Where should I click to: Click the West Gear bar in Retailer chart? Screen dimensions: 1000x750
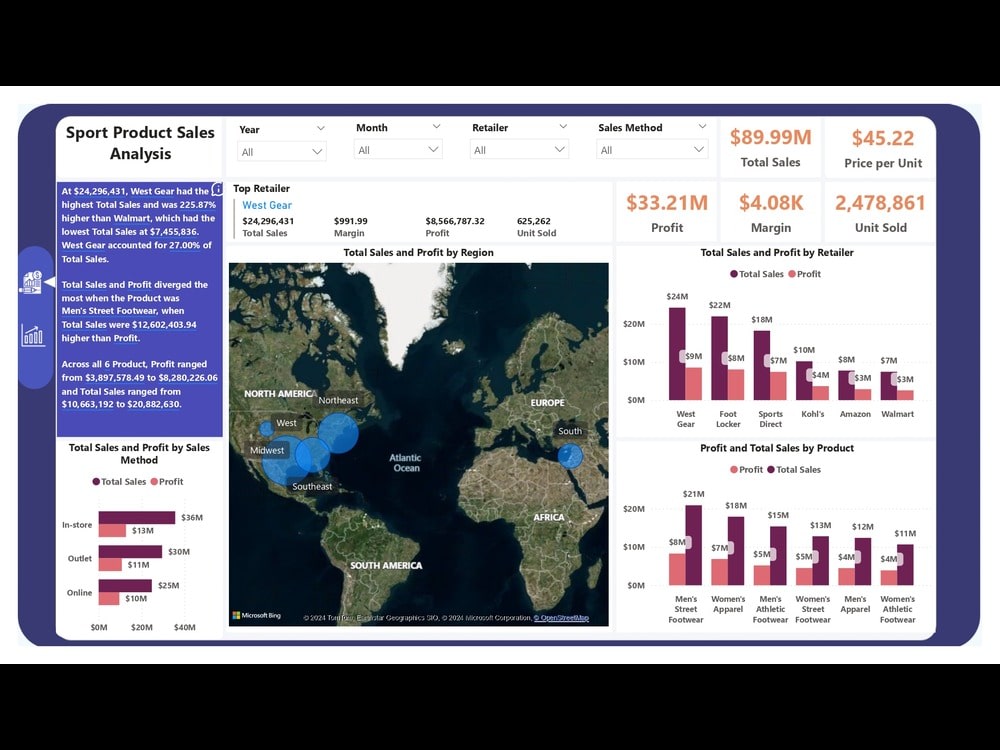679,350
